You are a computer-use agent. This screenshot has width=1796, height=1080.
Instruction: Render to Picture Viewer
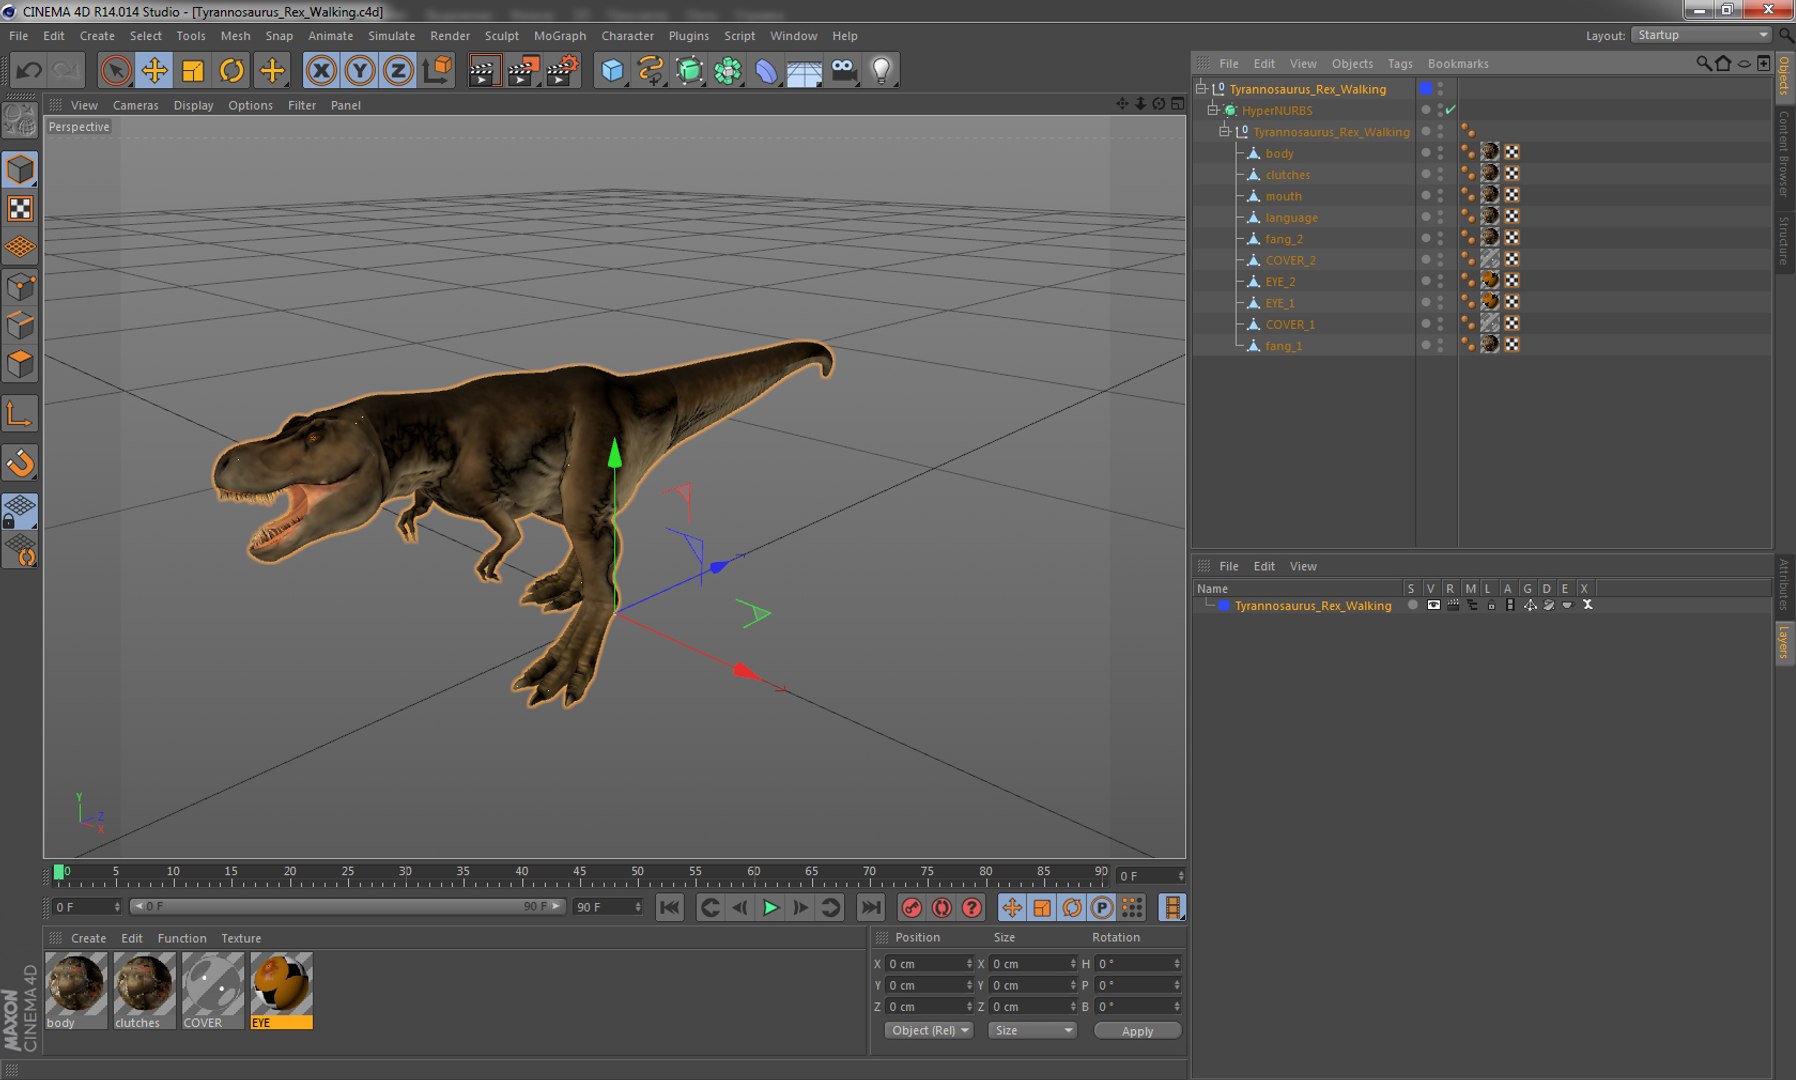(x=523, y=70)
